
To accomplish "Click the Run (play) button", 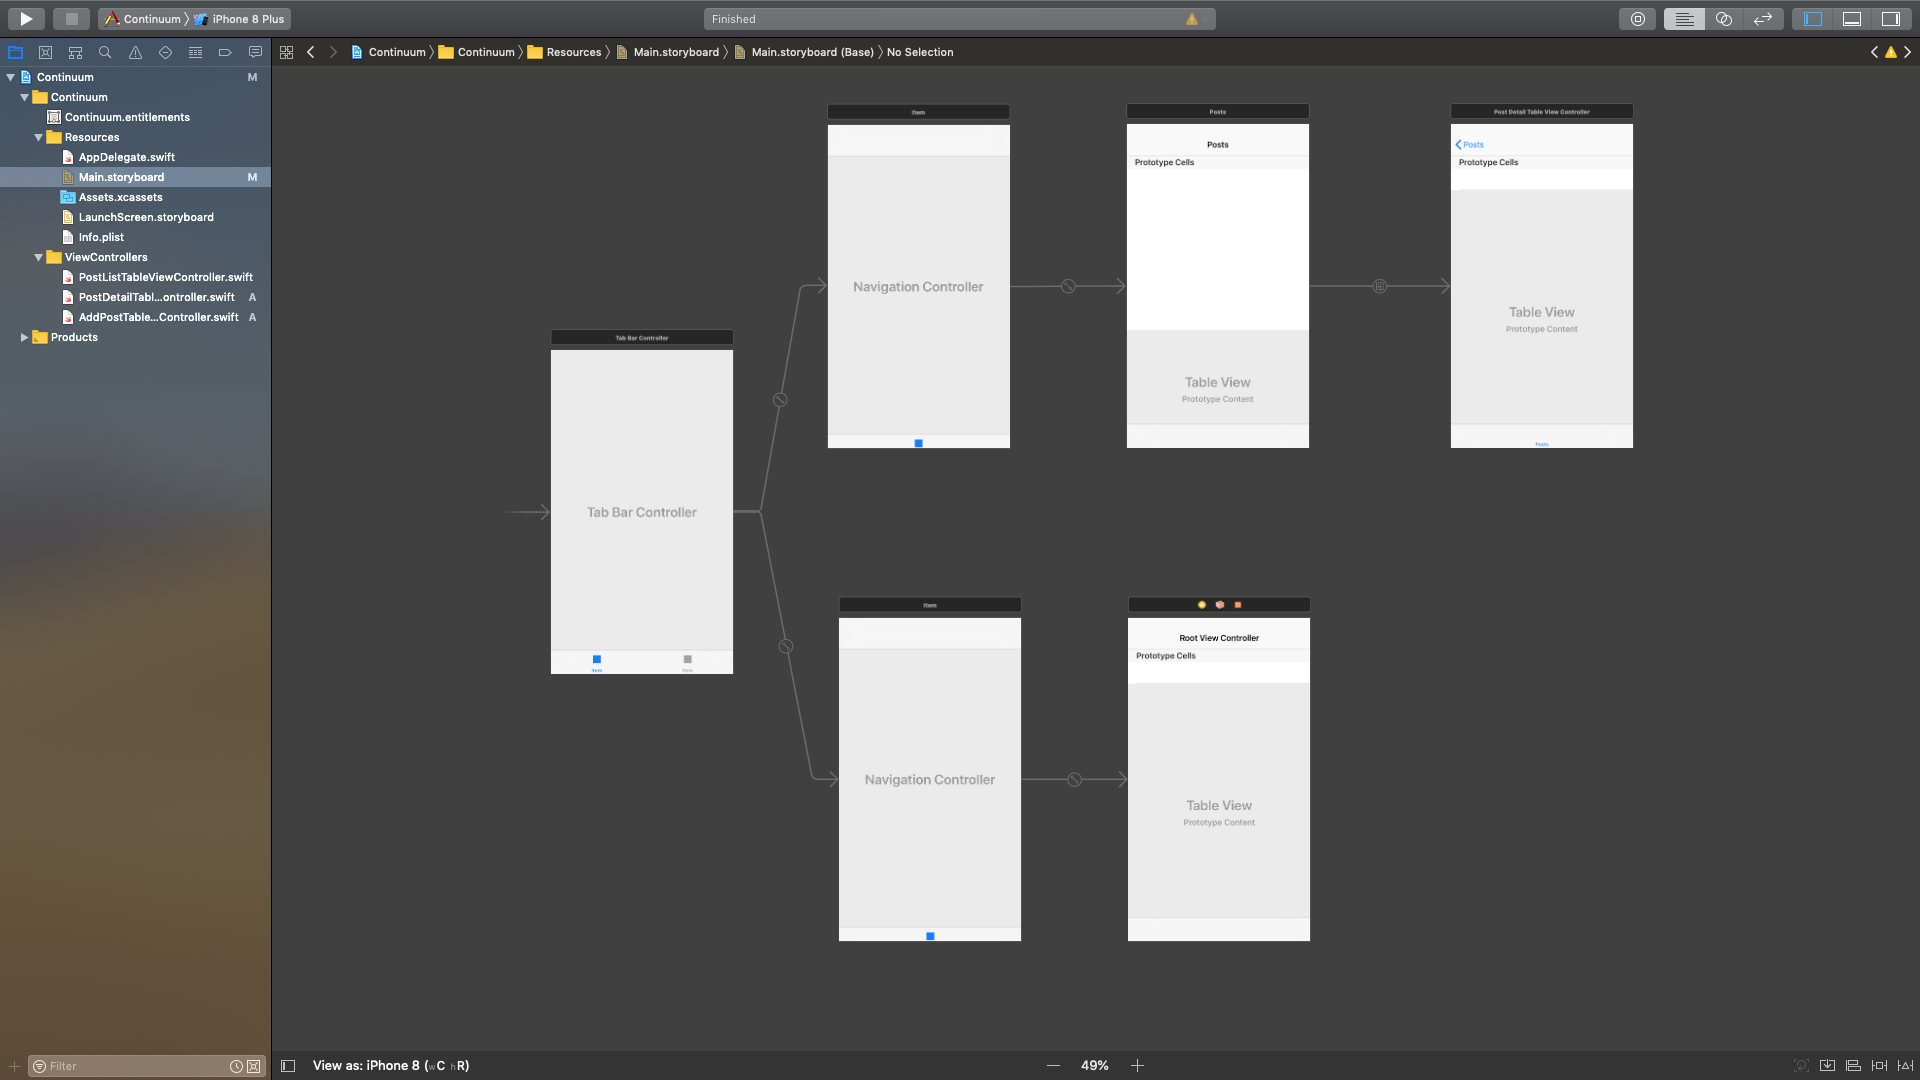I will (x=26, y=19).
